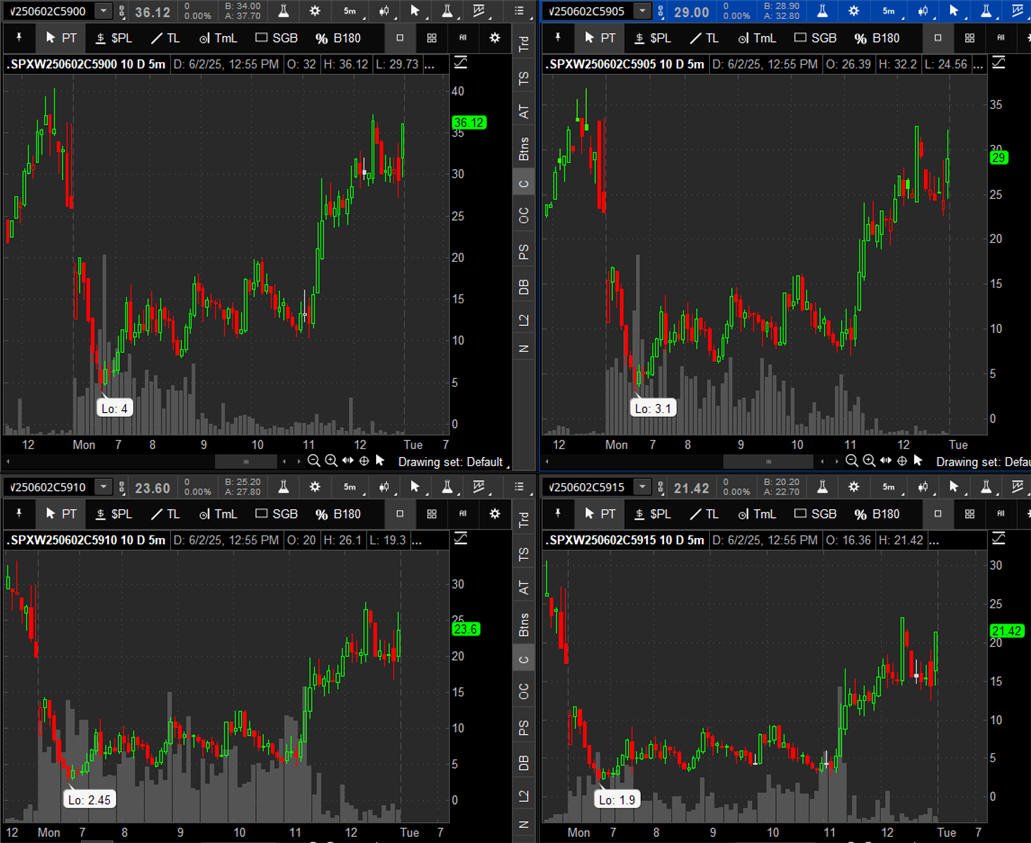
Task: Open the 5m timeframe dropdown on C5910 chart
Action: [350, 487]
